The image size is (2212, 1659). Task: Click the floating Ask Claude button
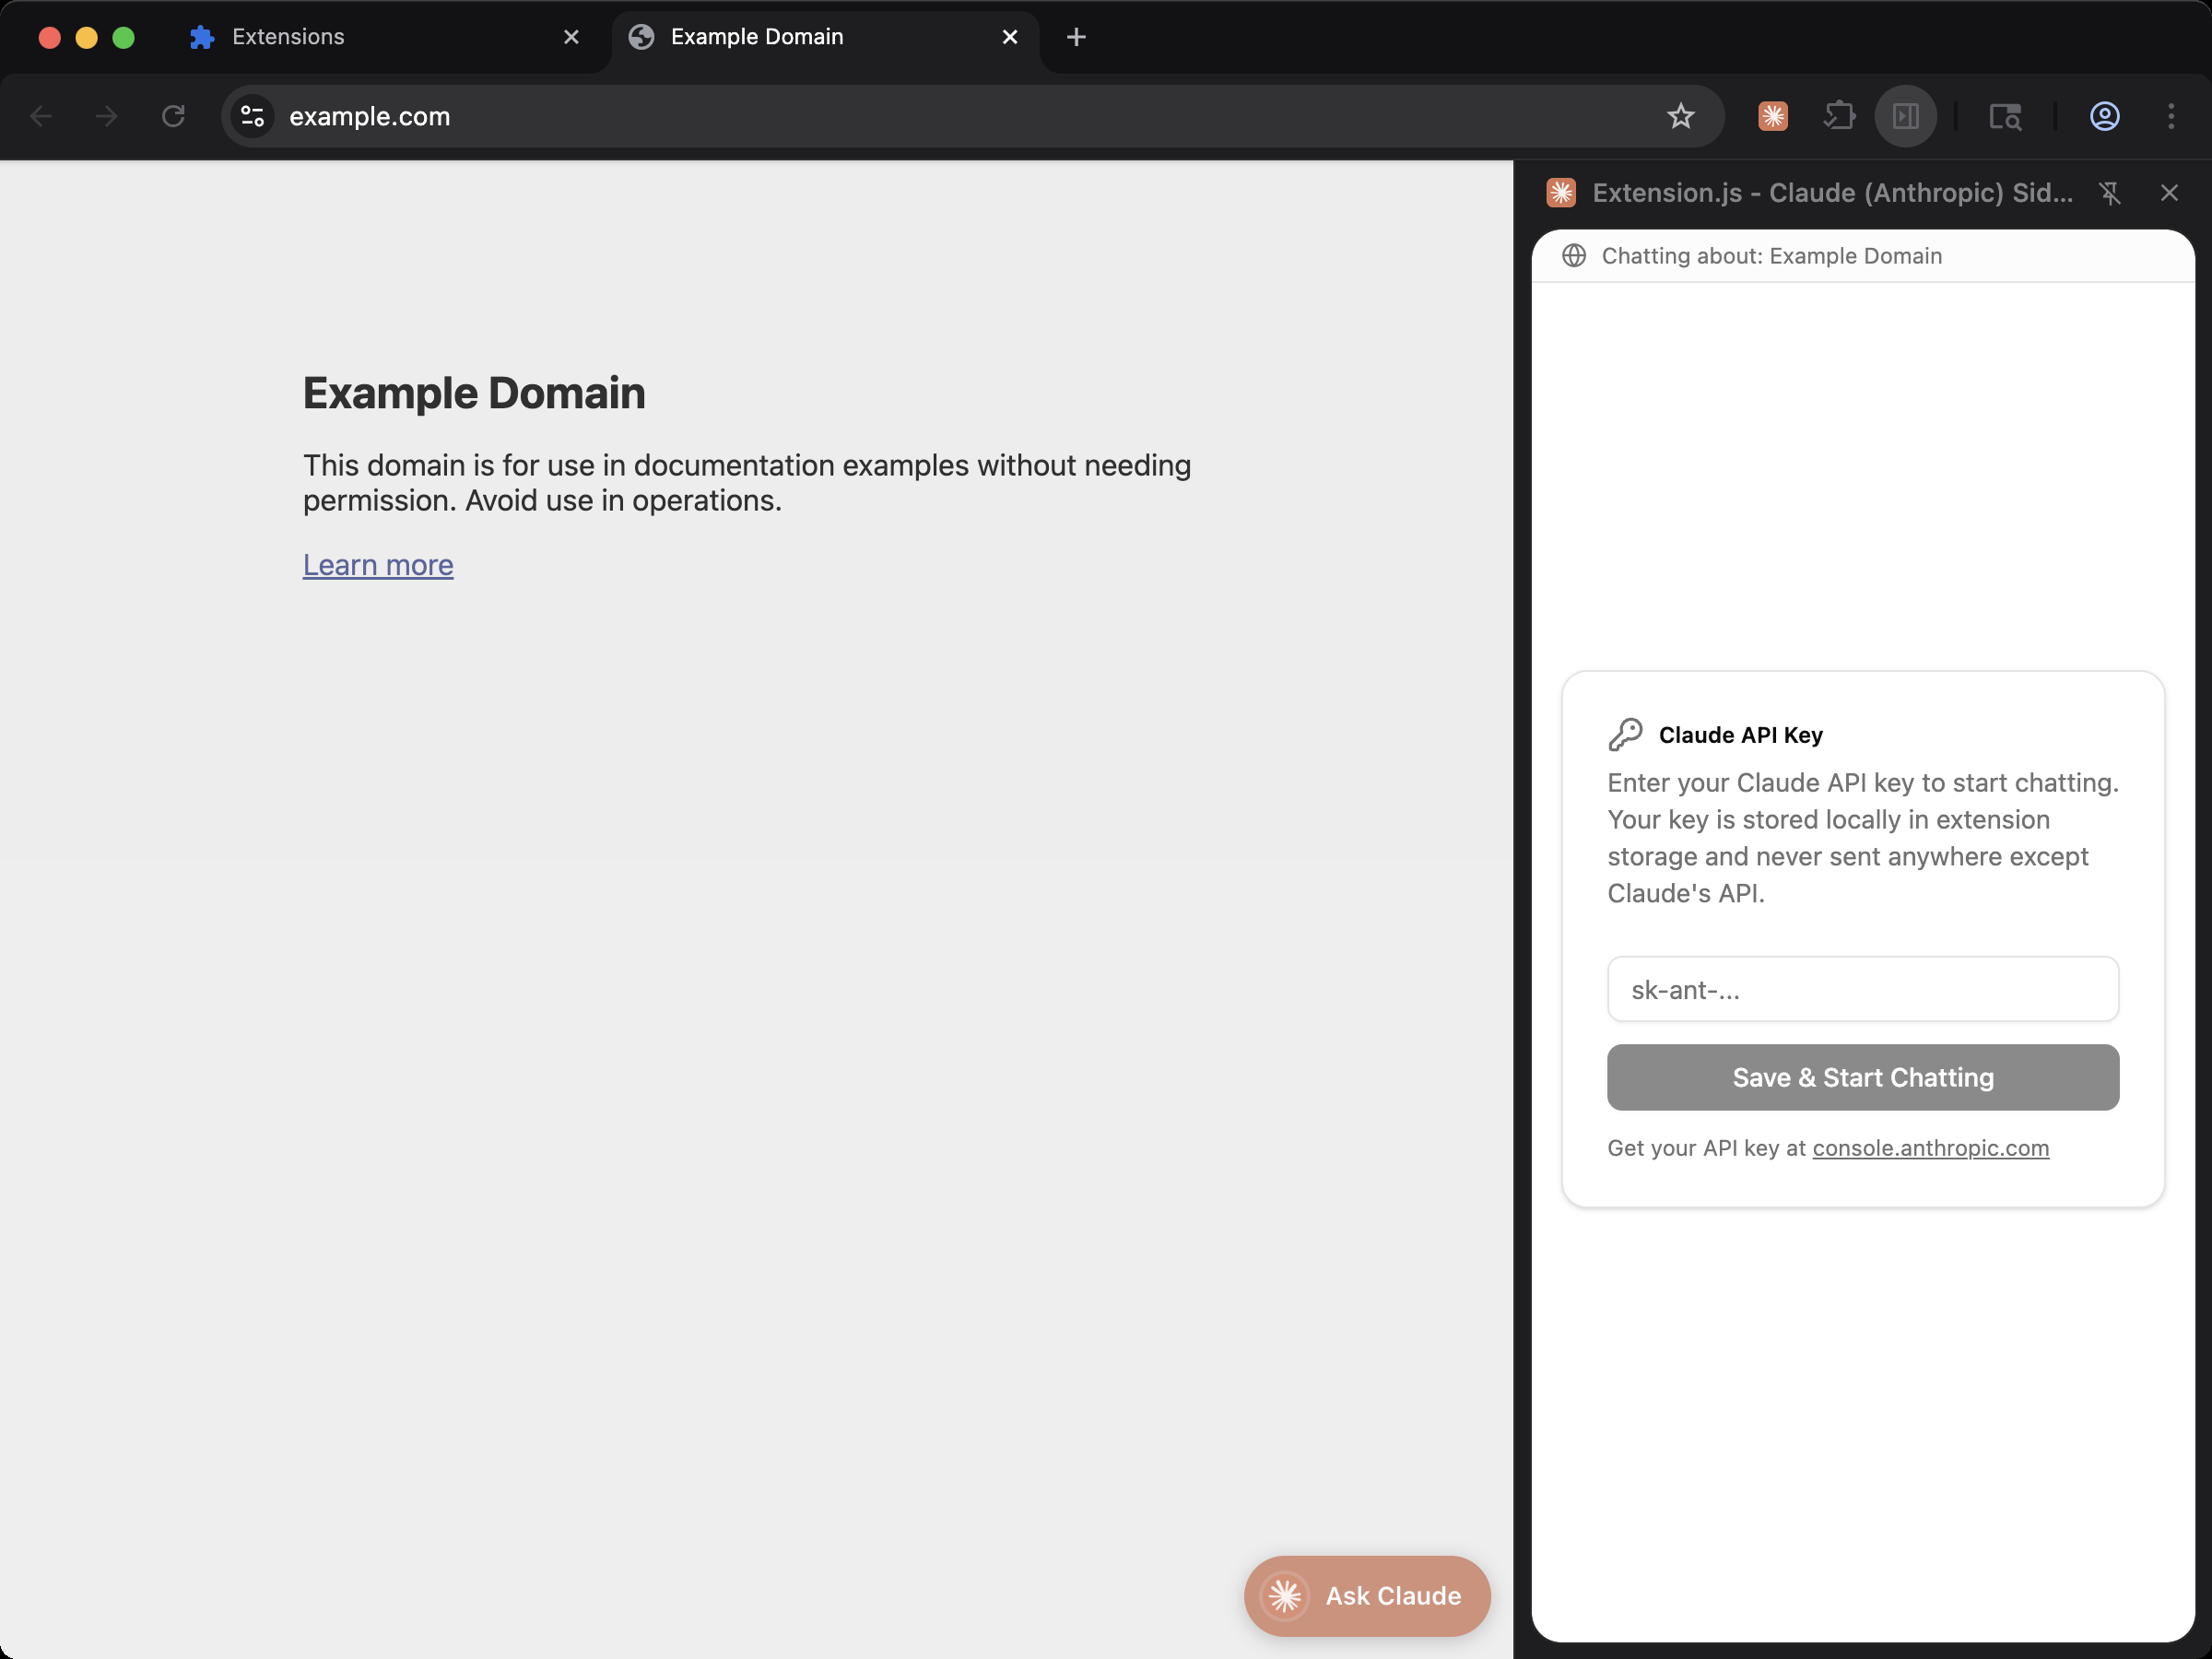(x=1367, y=1595)
